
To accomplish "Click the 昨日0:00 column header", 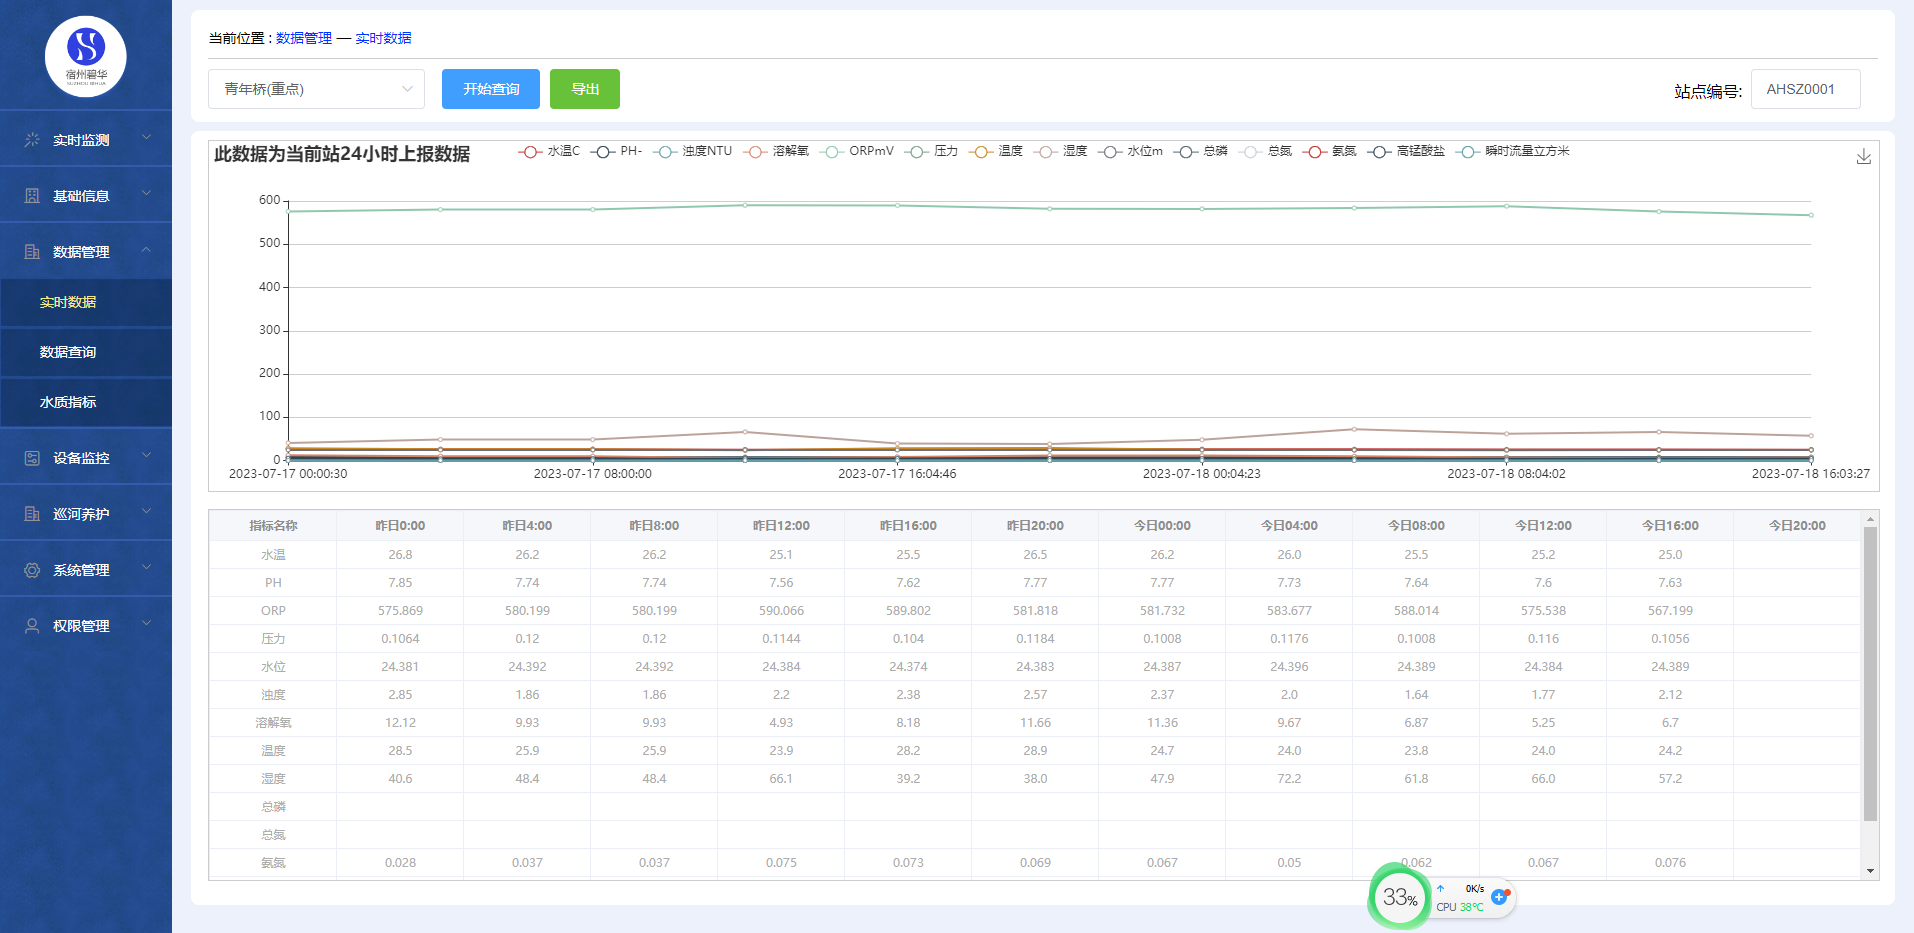I will point(400,526).
